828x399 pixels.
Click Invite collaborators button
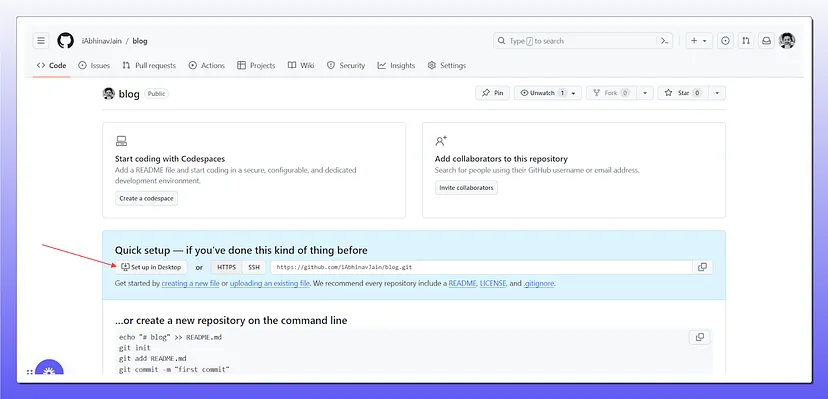point(466,187)
